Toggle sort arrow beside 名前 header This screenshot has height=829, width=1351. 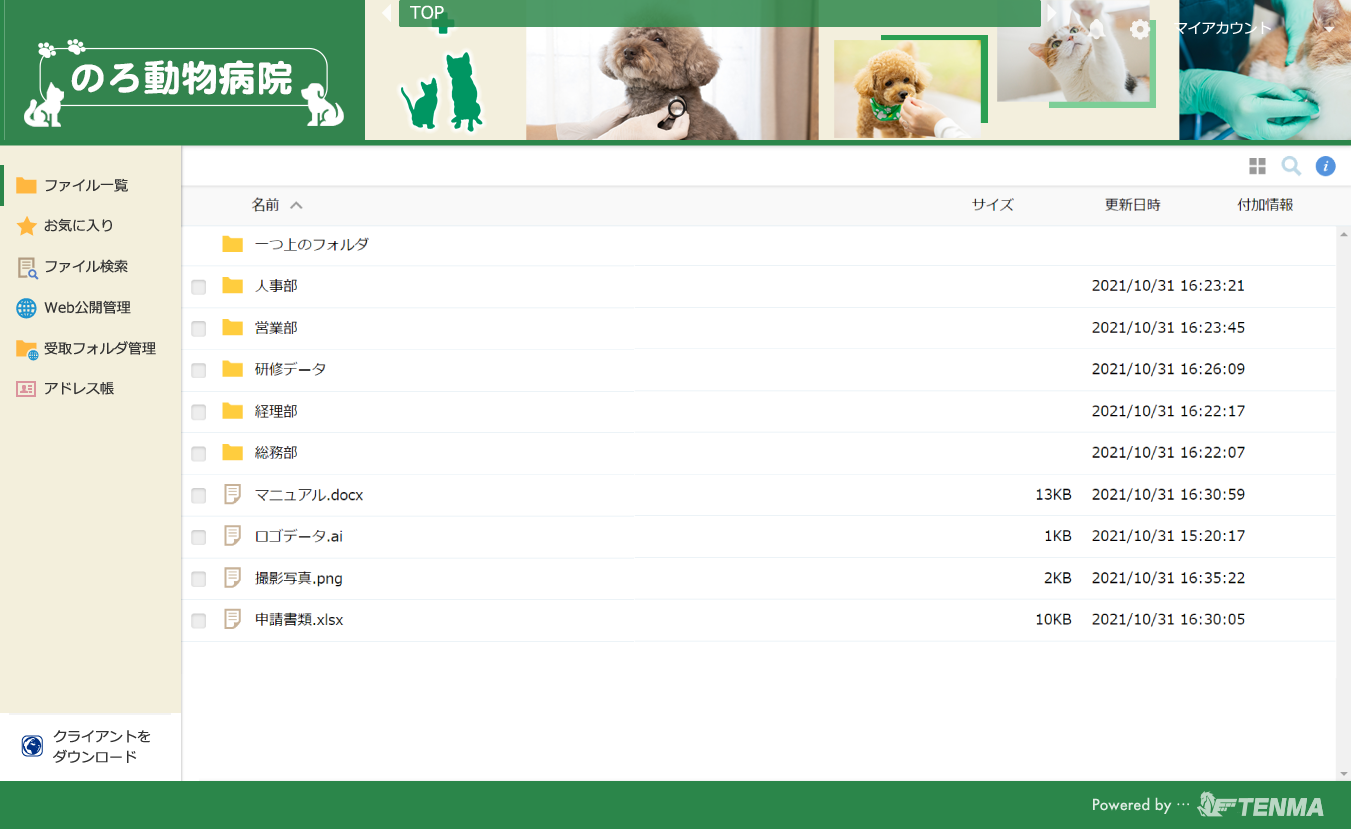point(296,205)
